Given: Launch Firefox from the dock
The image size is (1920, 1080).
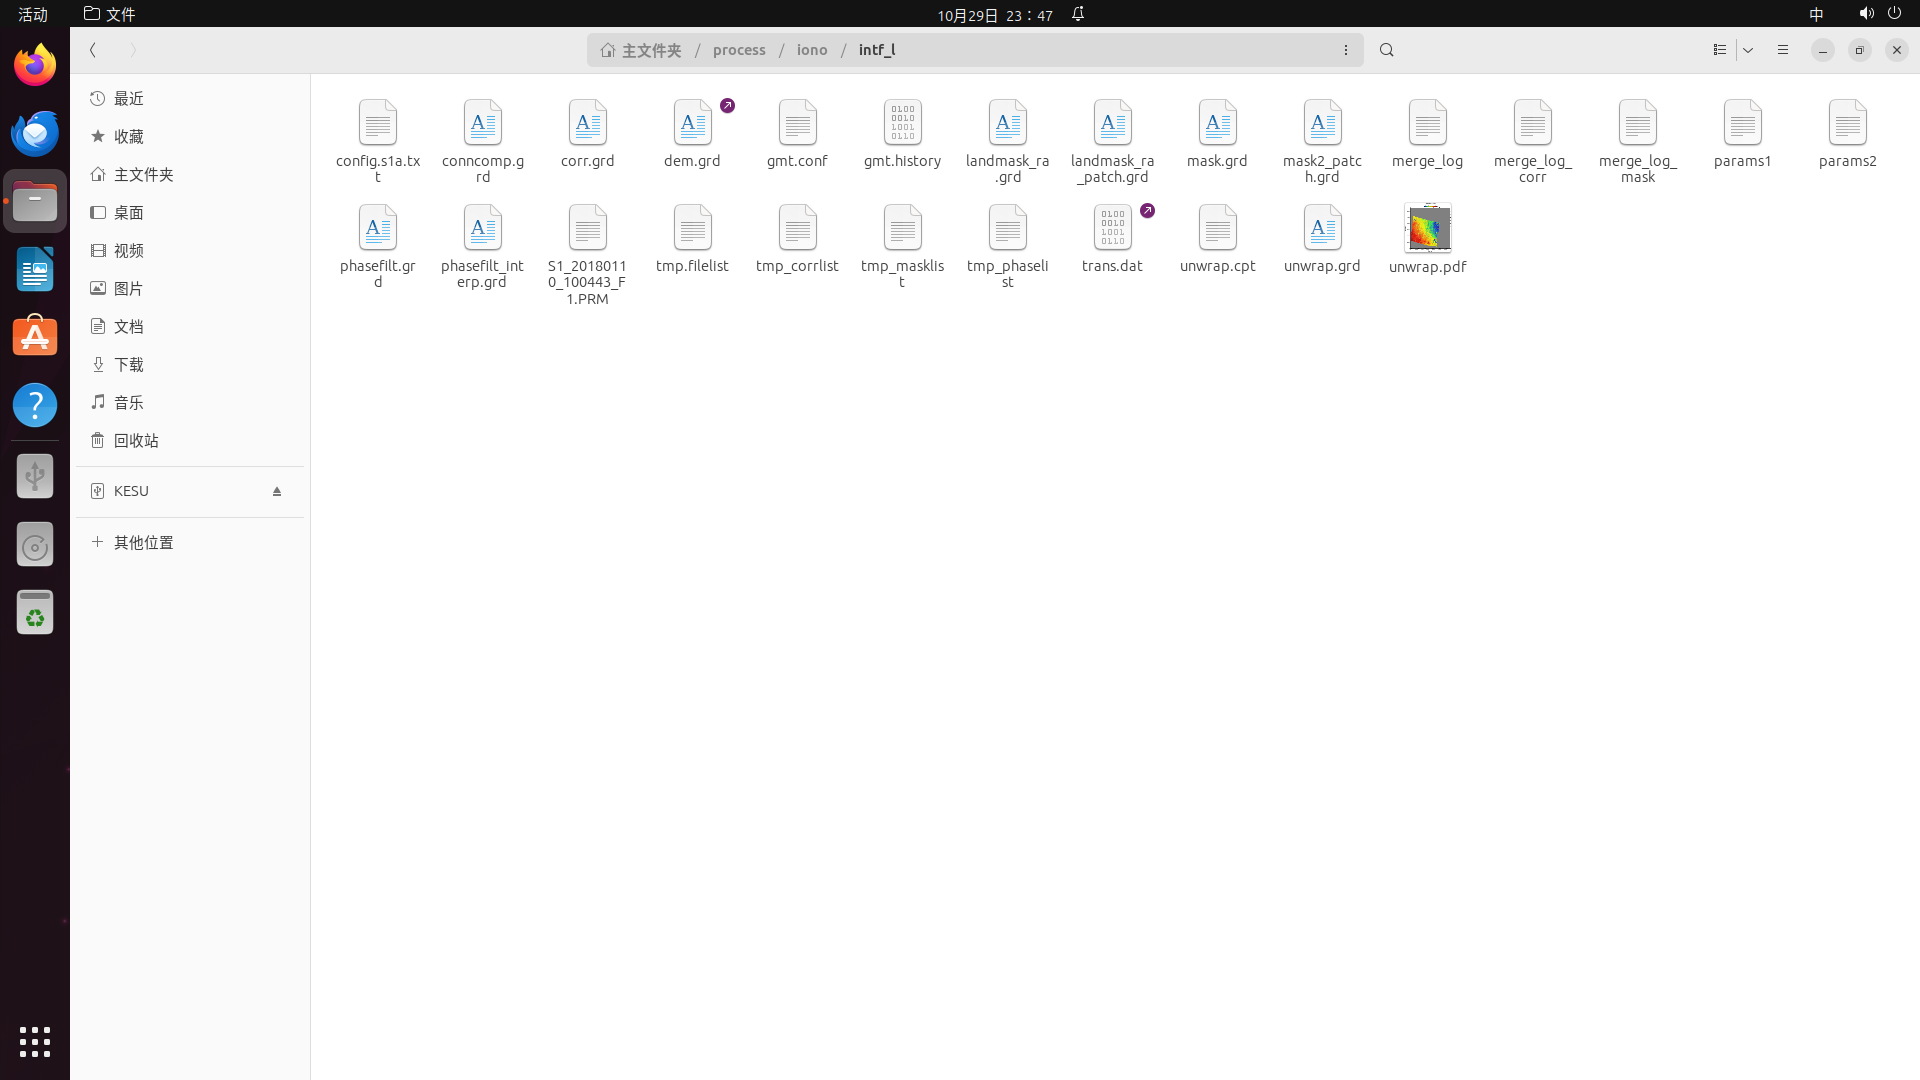Looking at the screenshot, I should click(x=35, y=64).
